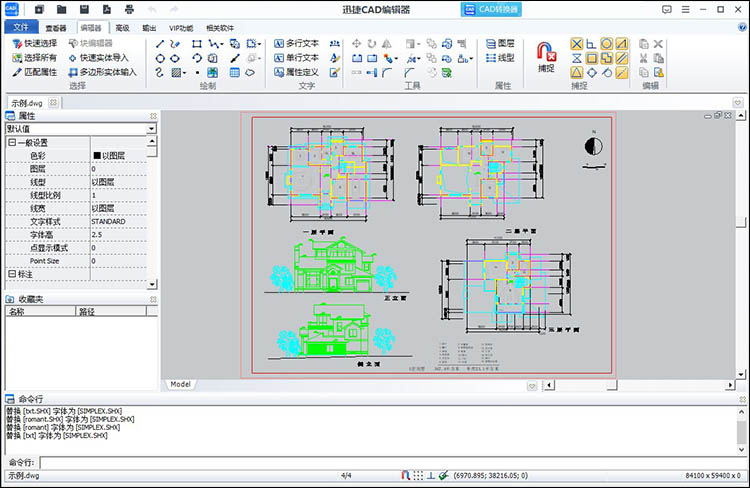Screen dimensions: 750x488
Task: Close the 示例.dwg document tab
Action: pos(54,102)
